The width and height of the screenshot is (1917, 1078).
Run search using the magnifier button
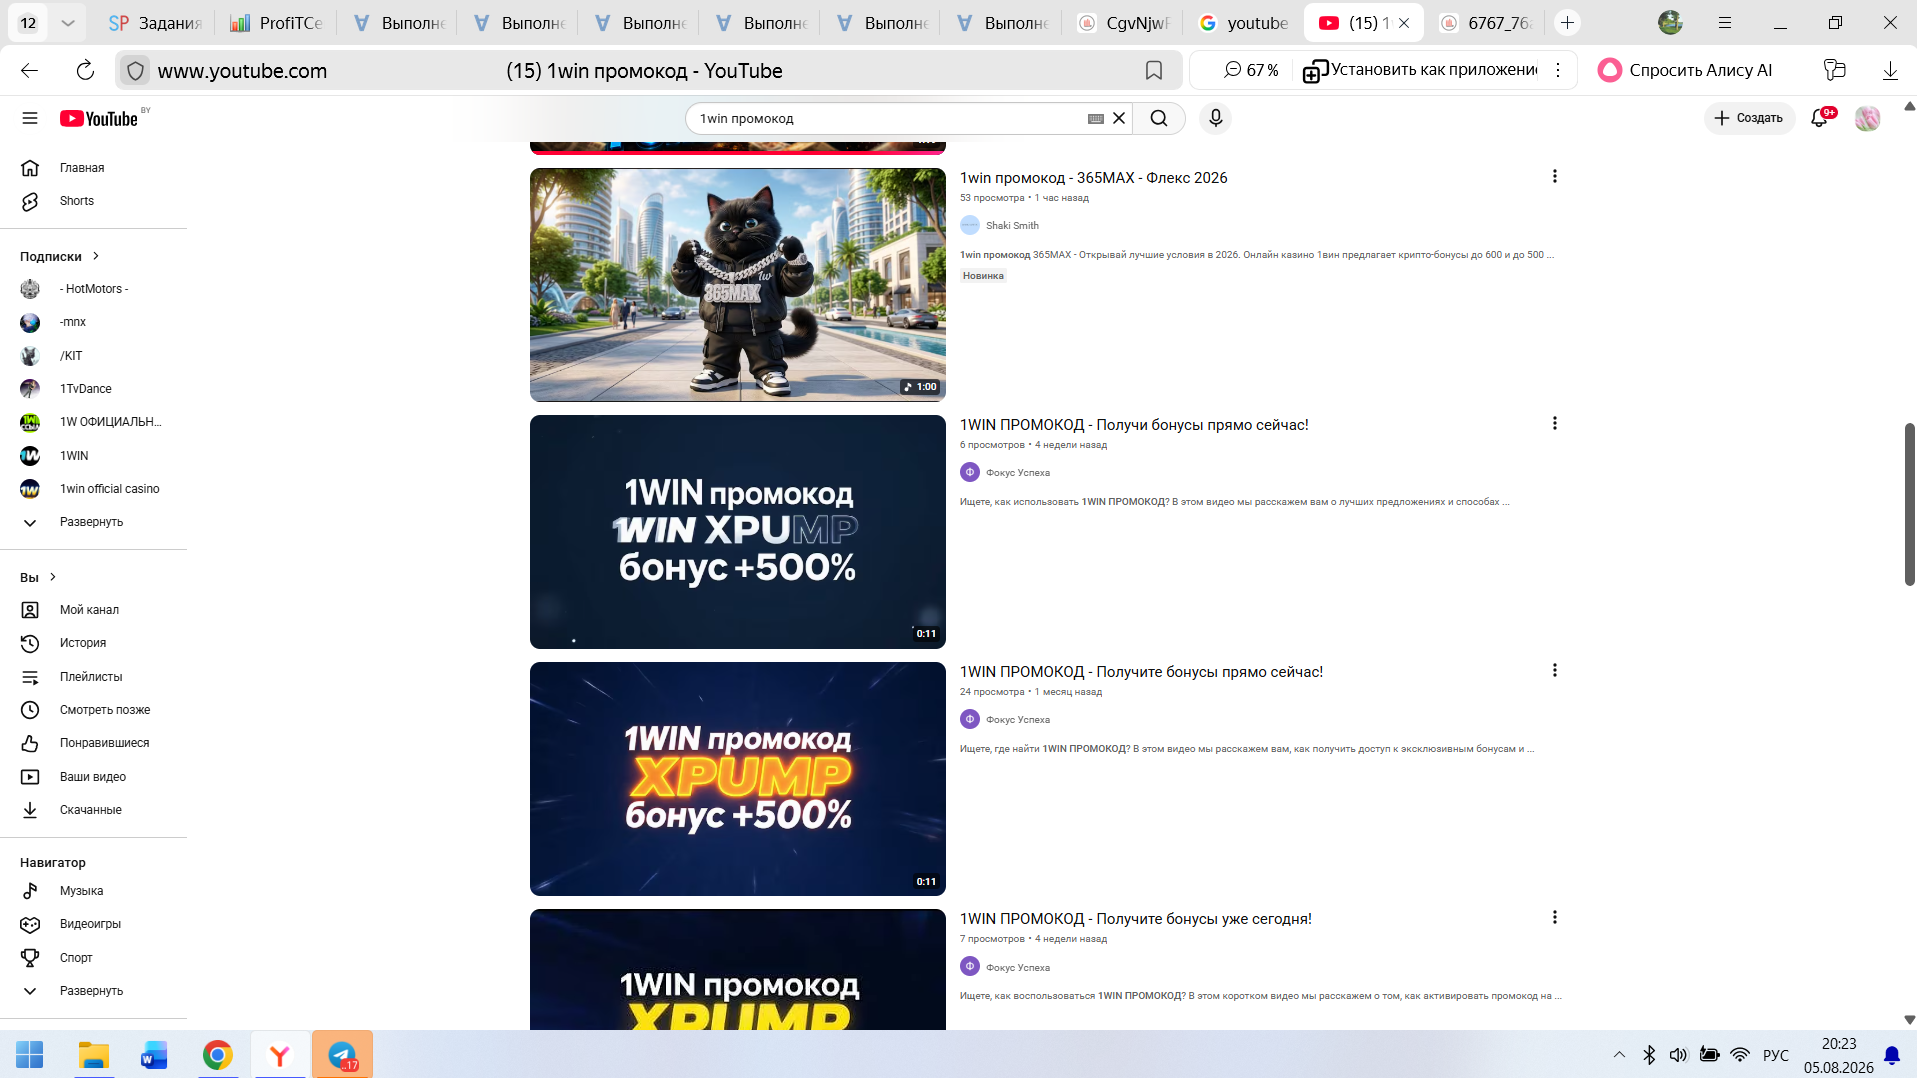1159,118
